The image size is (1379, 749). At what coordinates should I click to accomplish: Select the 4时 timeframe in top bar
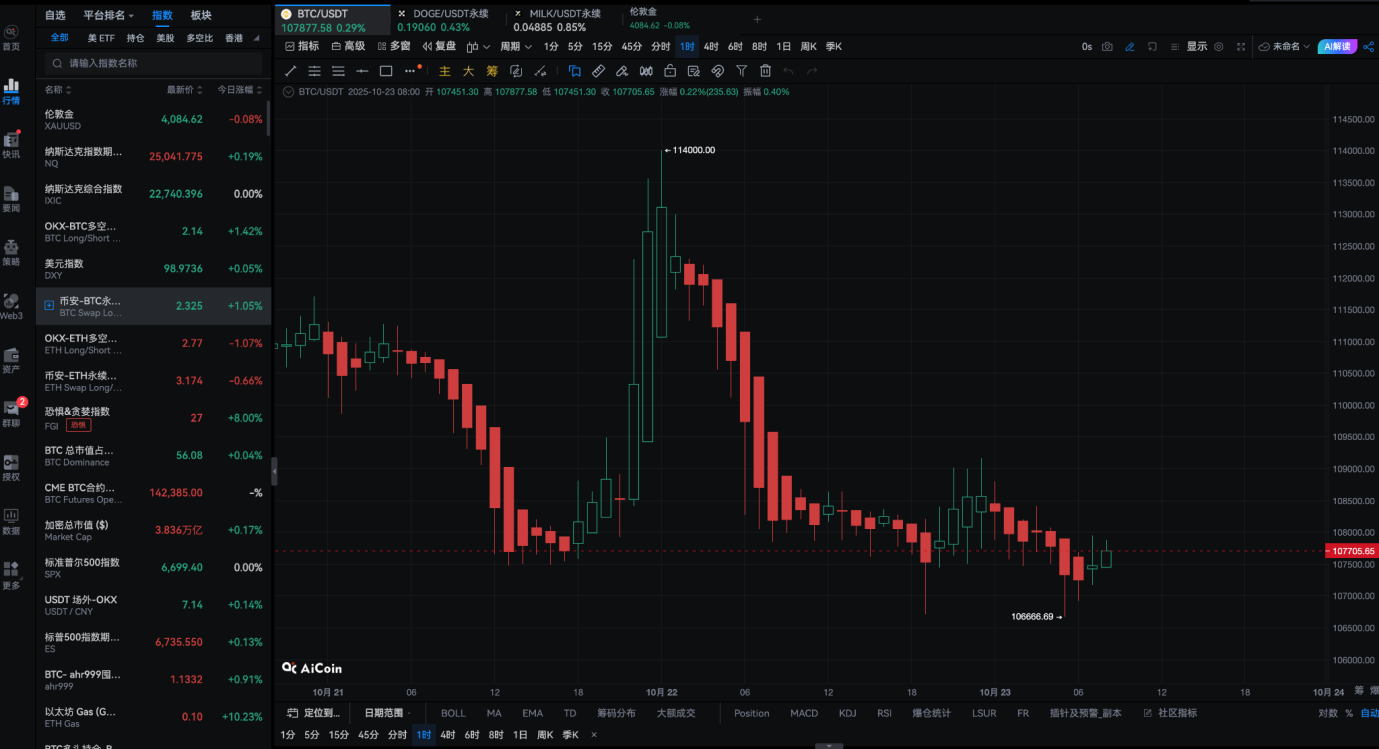[710, 46]
